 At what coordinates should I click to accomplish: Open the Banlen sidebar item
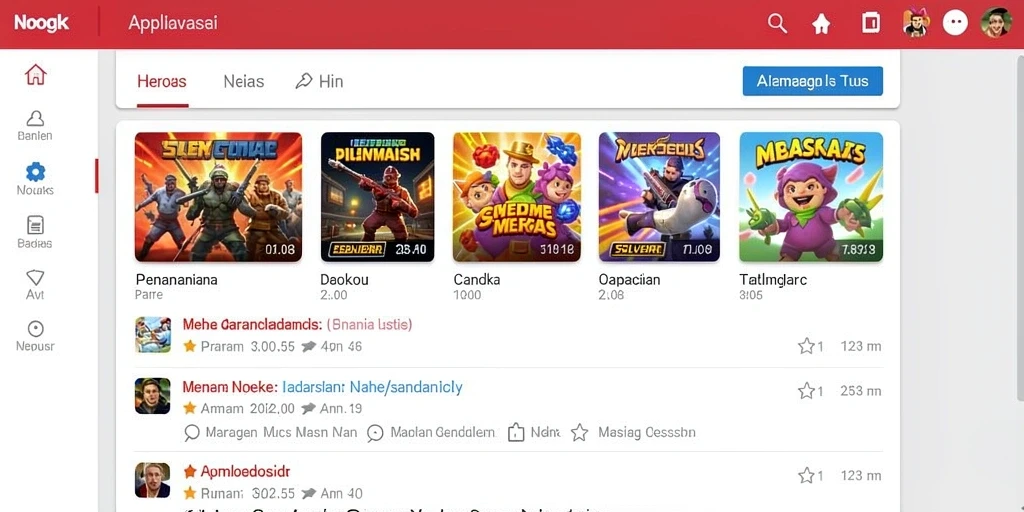click(35, 125)
